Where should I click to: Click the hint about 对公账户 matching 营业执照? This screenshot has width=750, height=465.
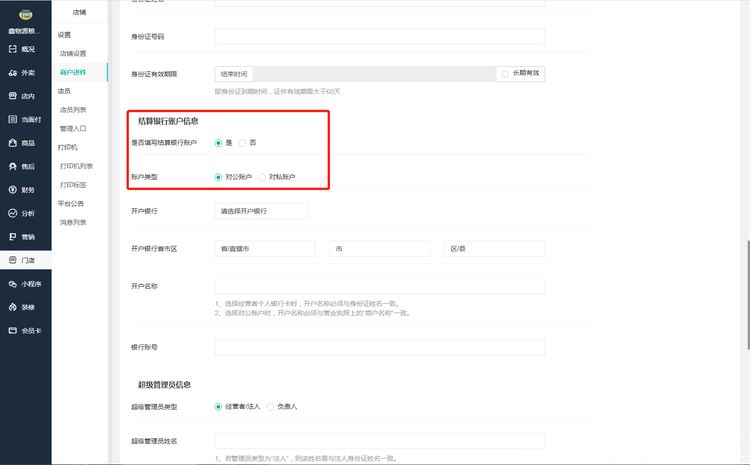pyautogui.click(x=312, y=313)
